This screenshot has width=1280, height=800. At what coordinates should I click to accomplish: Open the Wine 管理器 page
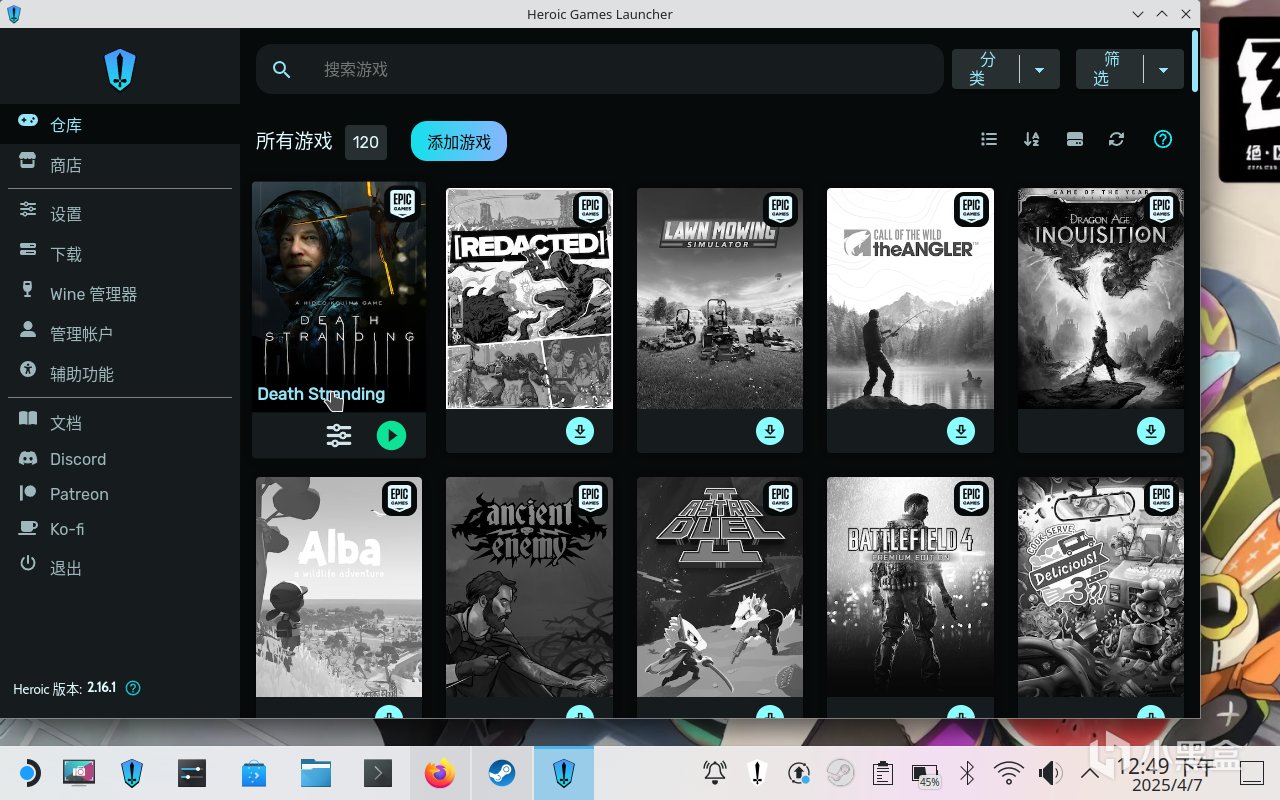pyautogui.click(x=120, y=294)
